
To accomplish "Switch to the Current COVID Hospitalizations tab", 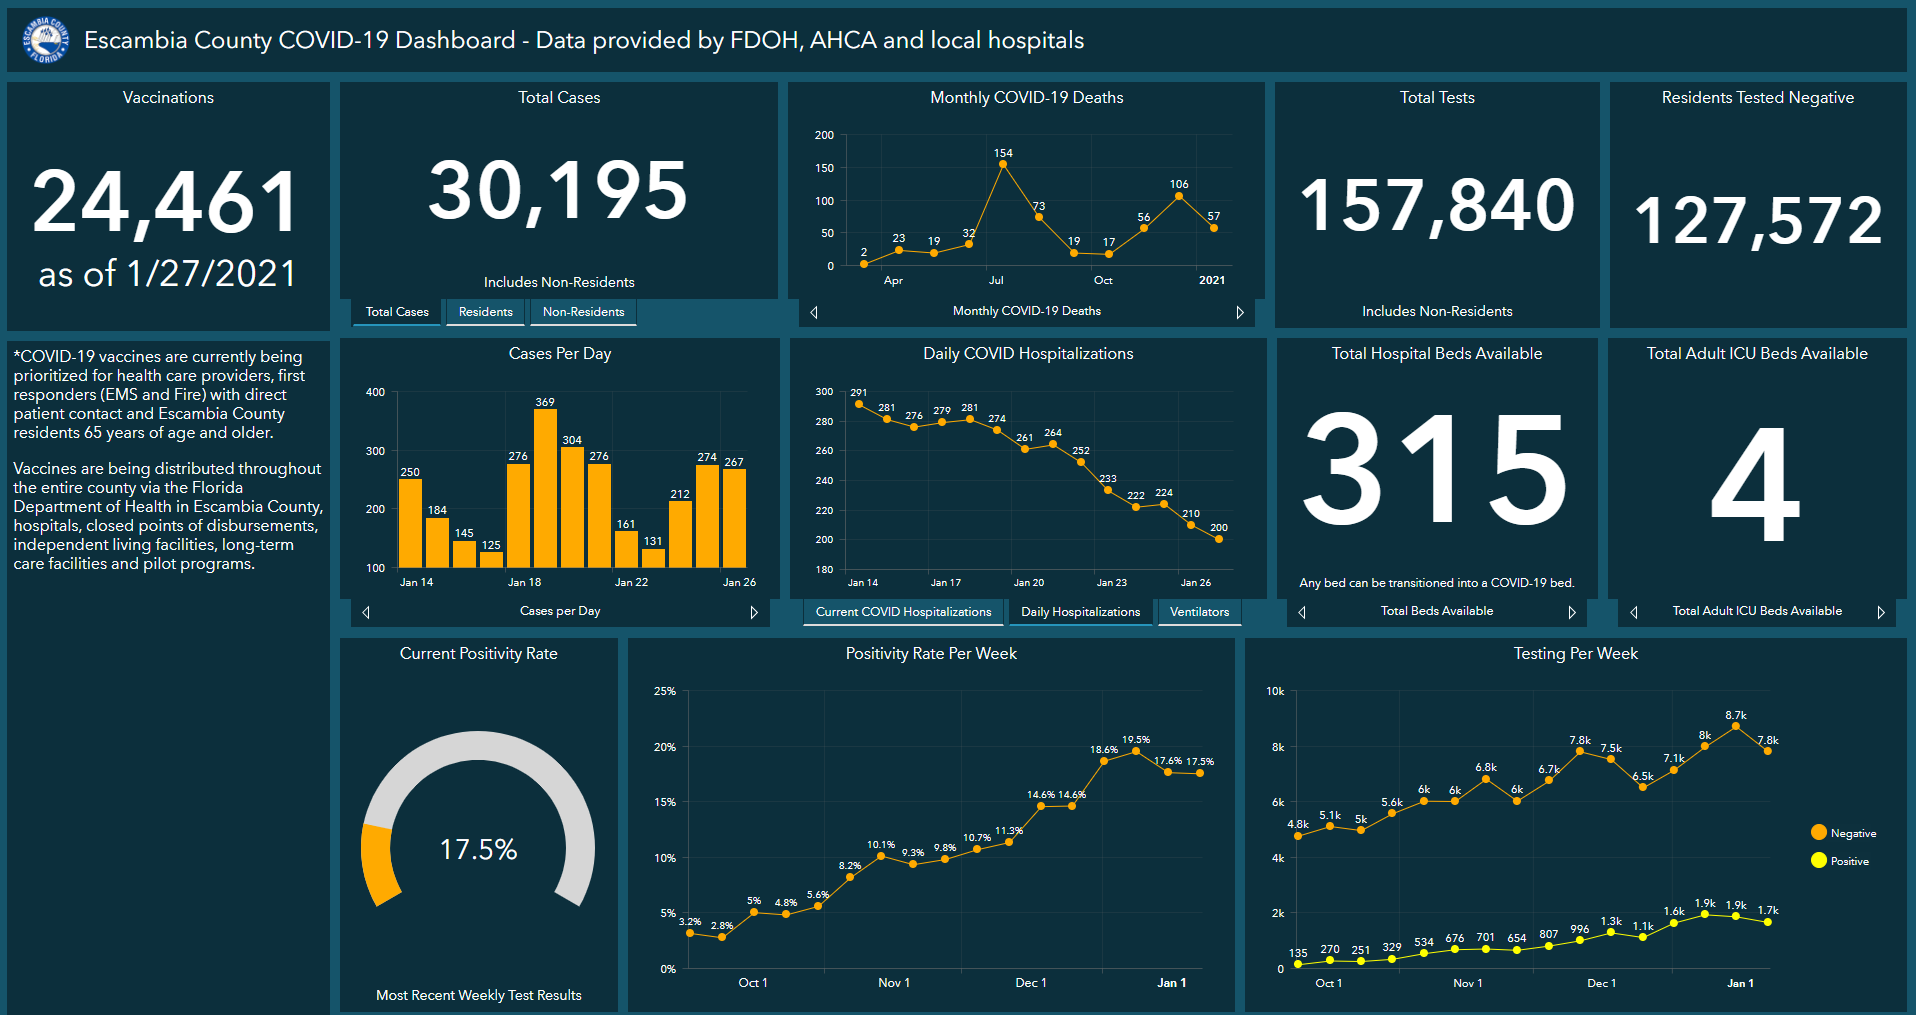I will 903,611.
